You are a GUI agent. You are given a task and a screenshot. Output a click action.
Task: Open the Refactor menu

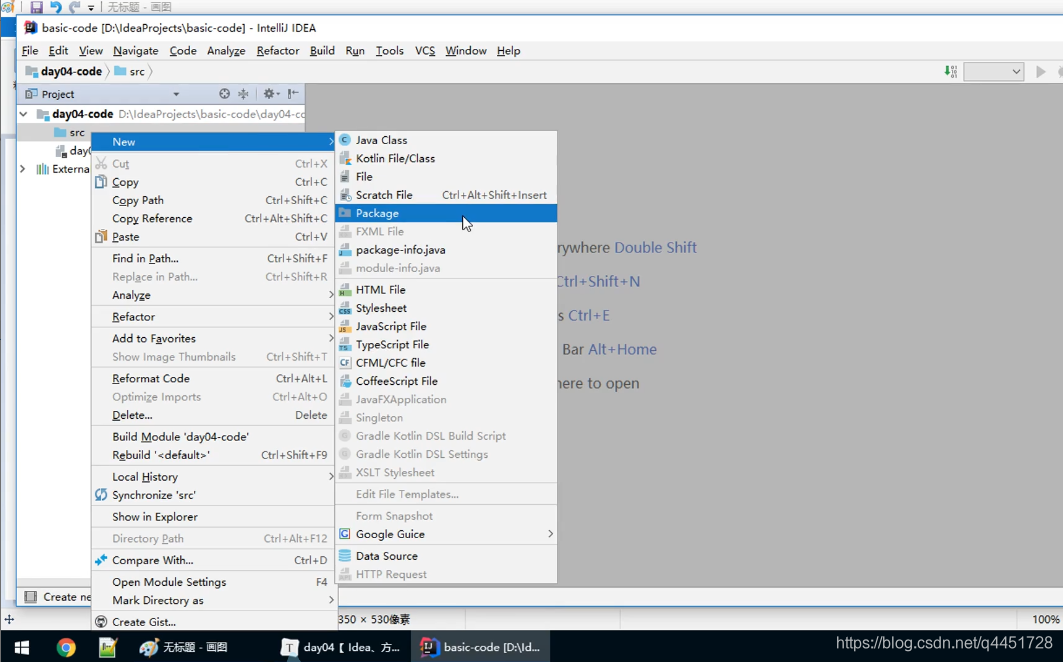click(278, 51)
